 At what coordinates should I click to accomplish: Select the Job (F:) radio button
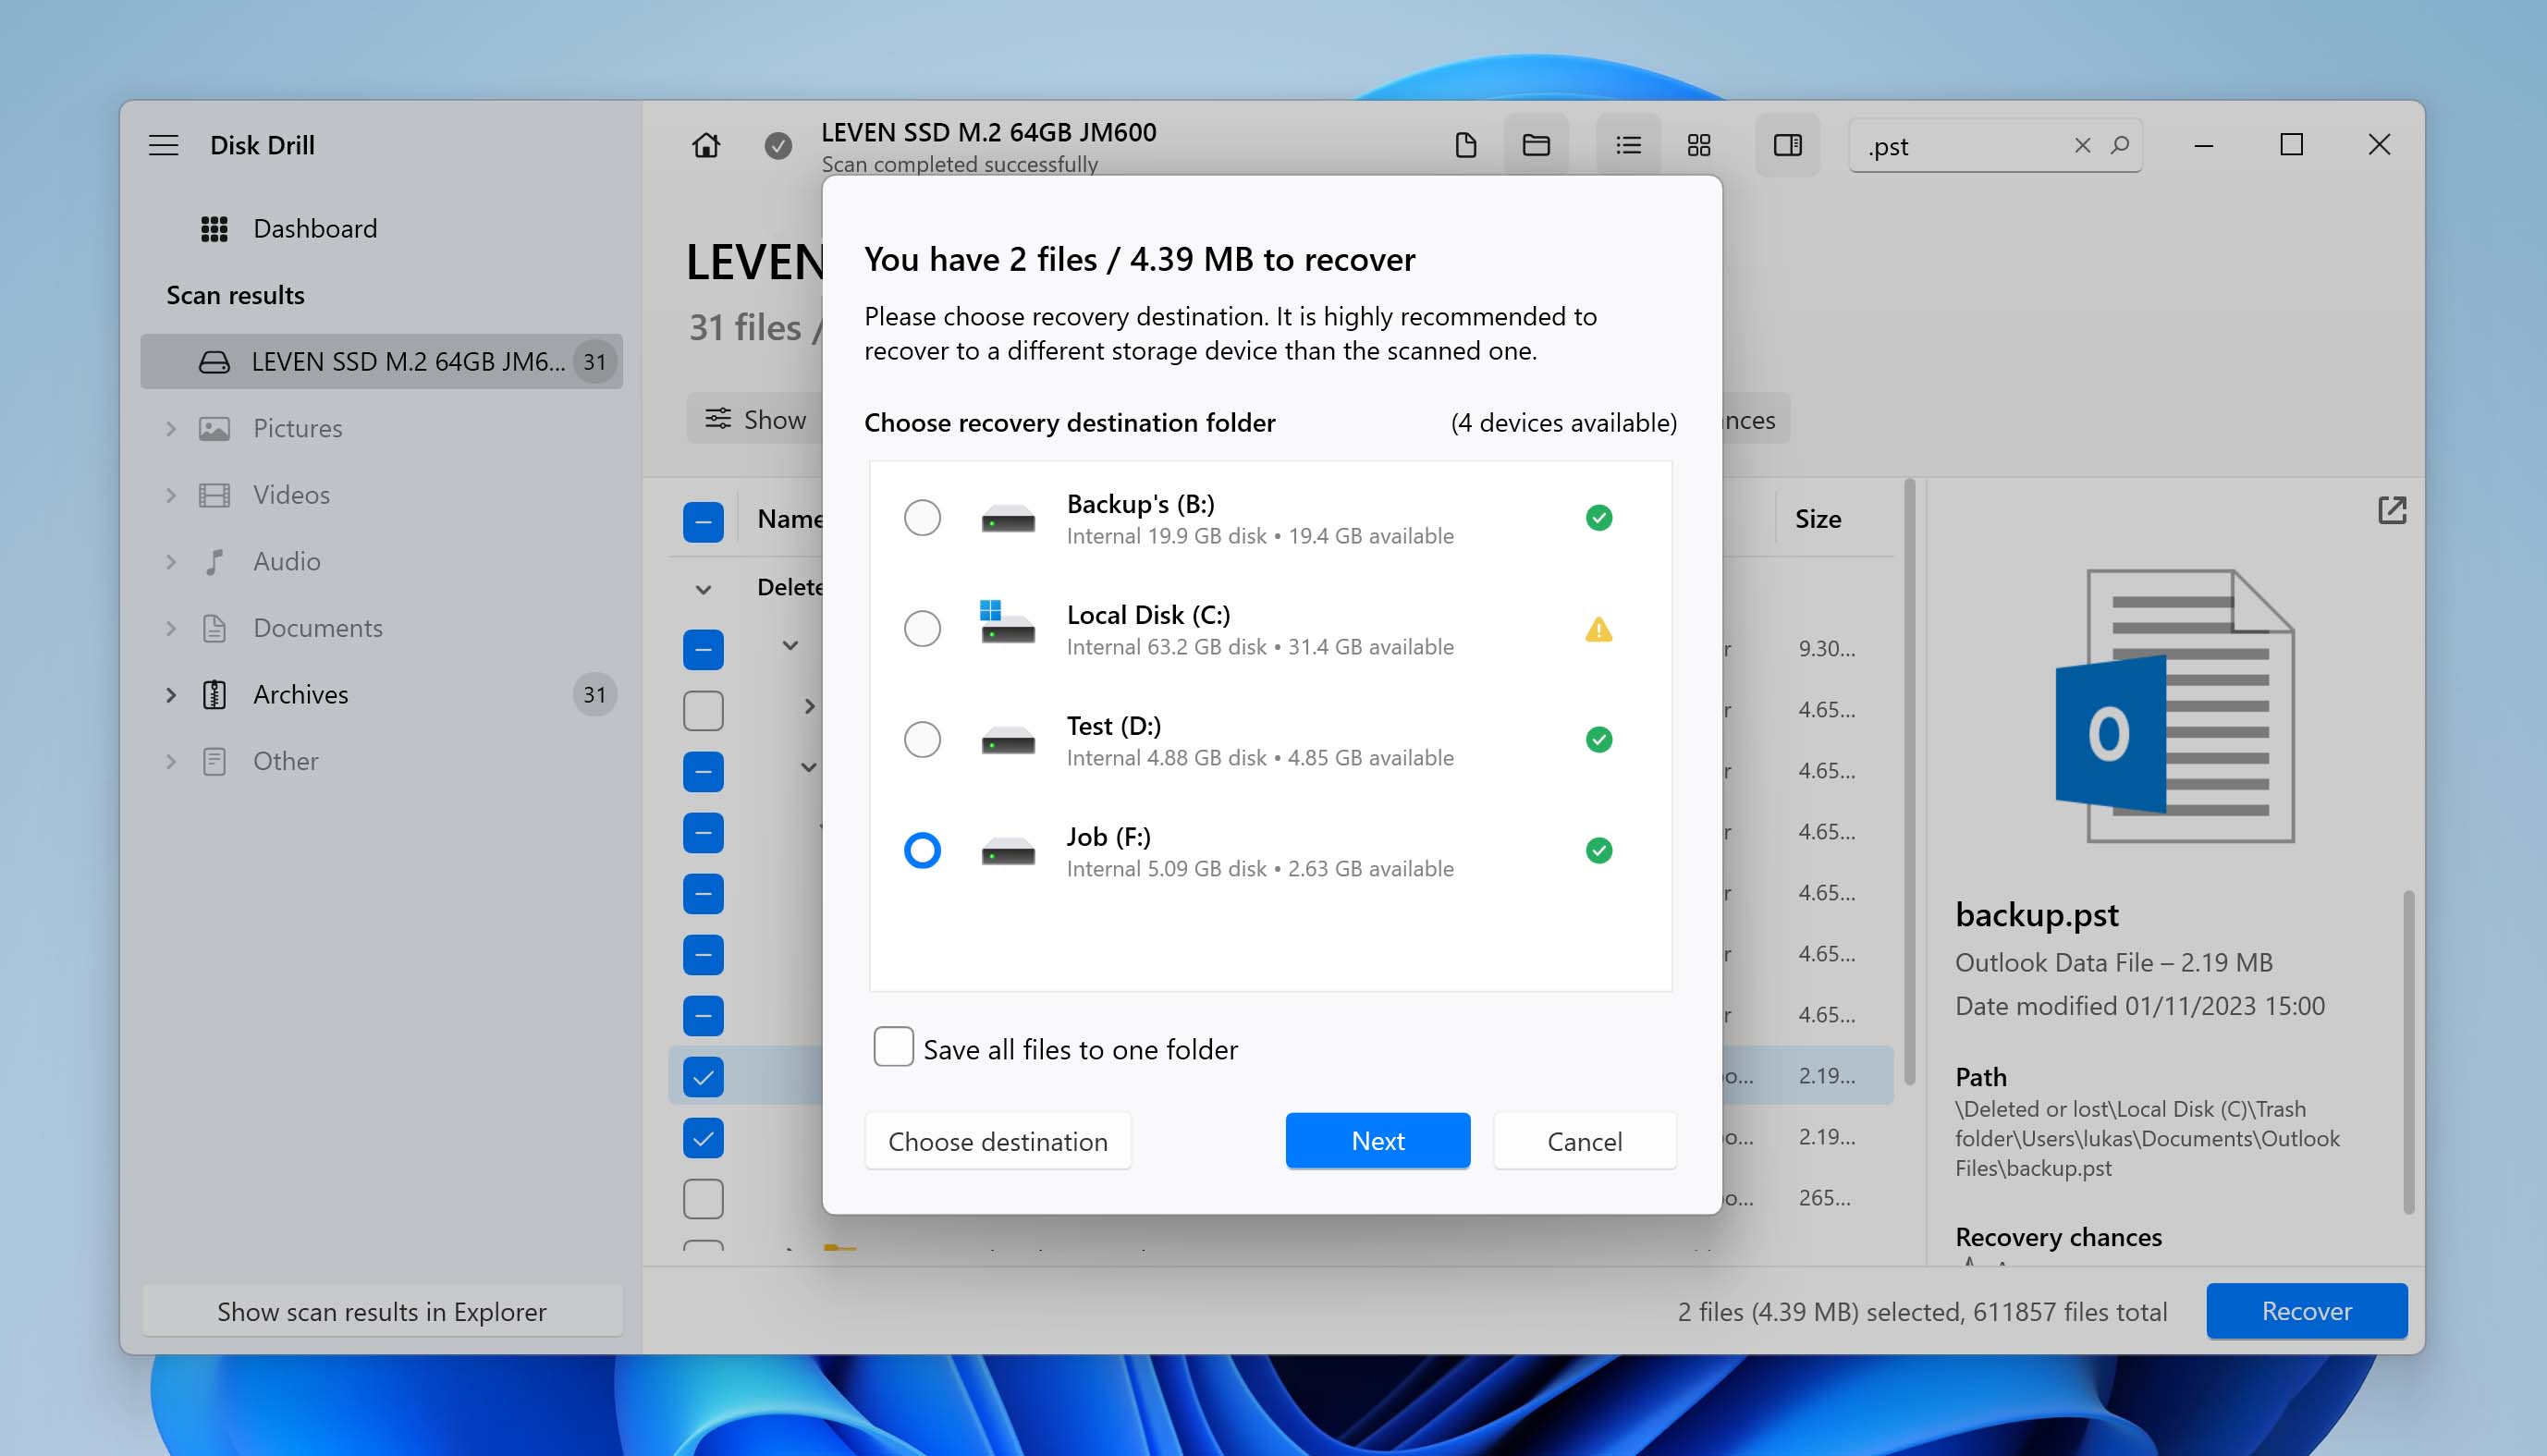[x=920, y=850]
